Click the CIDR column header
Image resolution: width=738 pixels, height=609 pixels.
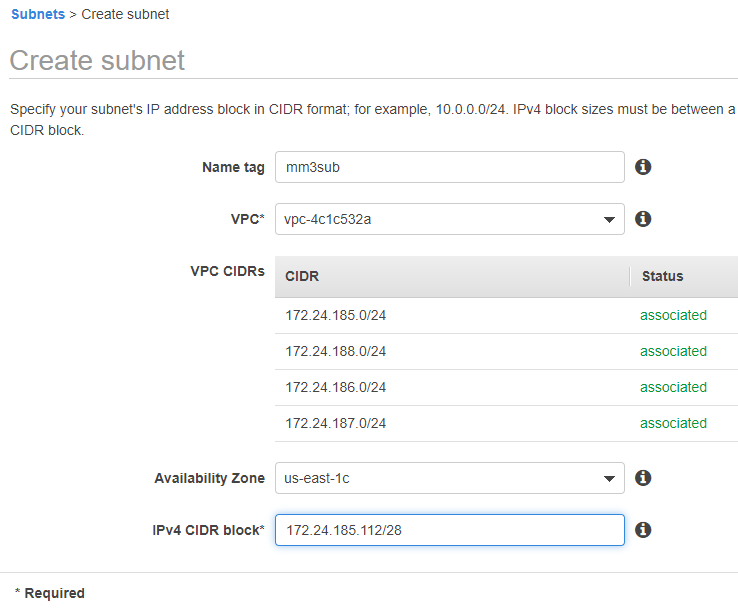(302, 276)
